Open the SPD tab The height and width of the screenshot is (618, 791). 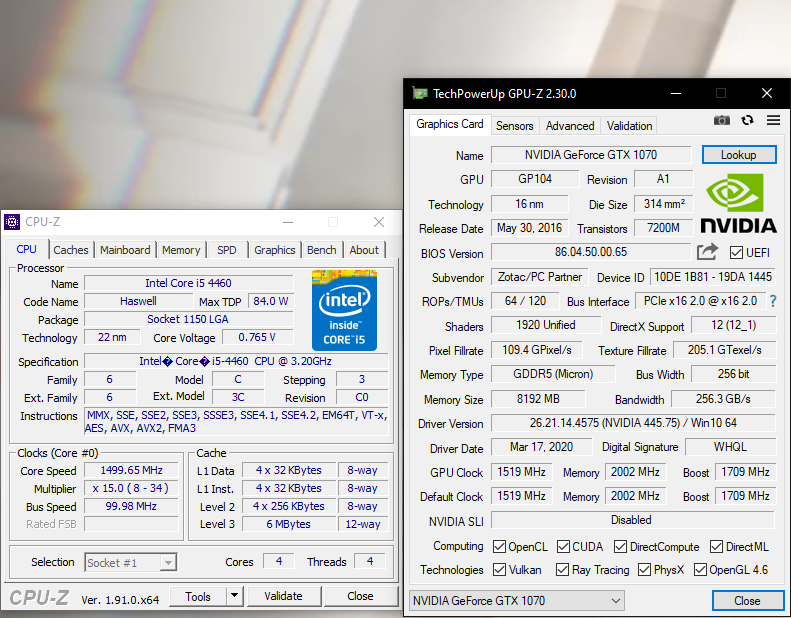click(227, 250)
